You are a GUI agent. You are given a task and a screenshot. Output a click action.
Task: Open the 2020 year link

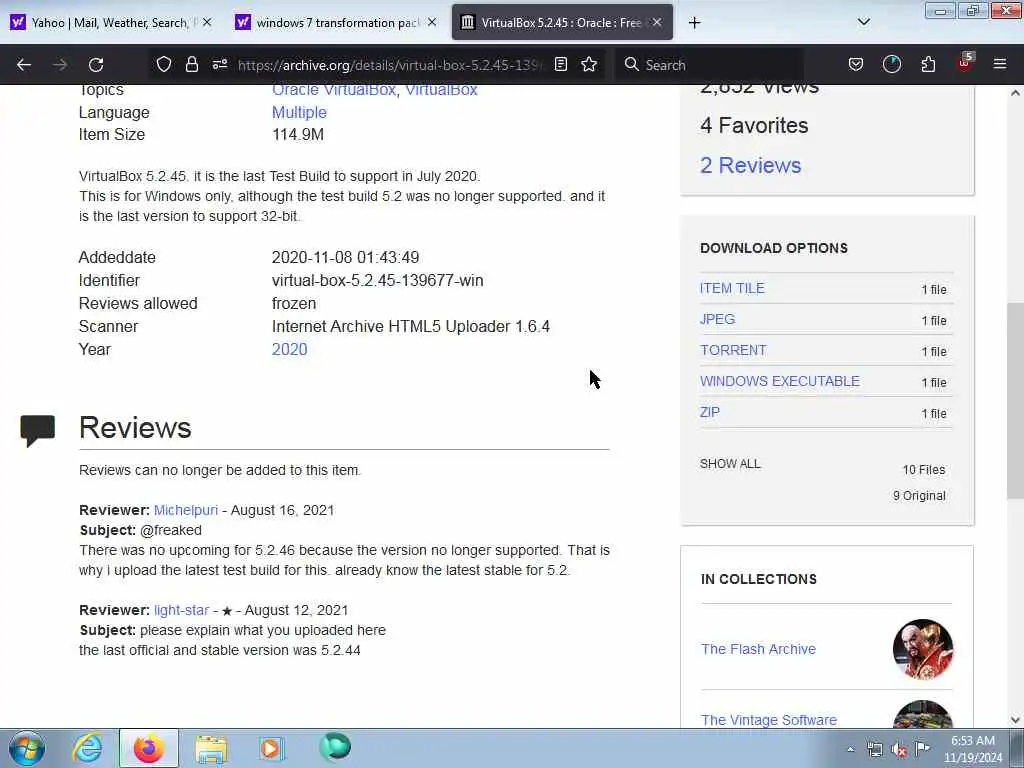coord(289,349)
